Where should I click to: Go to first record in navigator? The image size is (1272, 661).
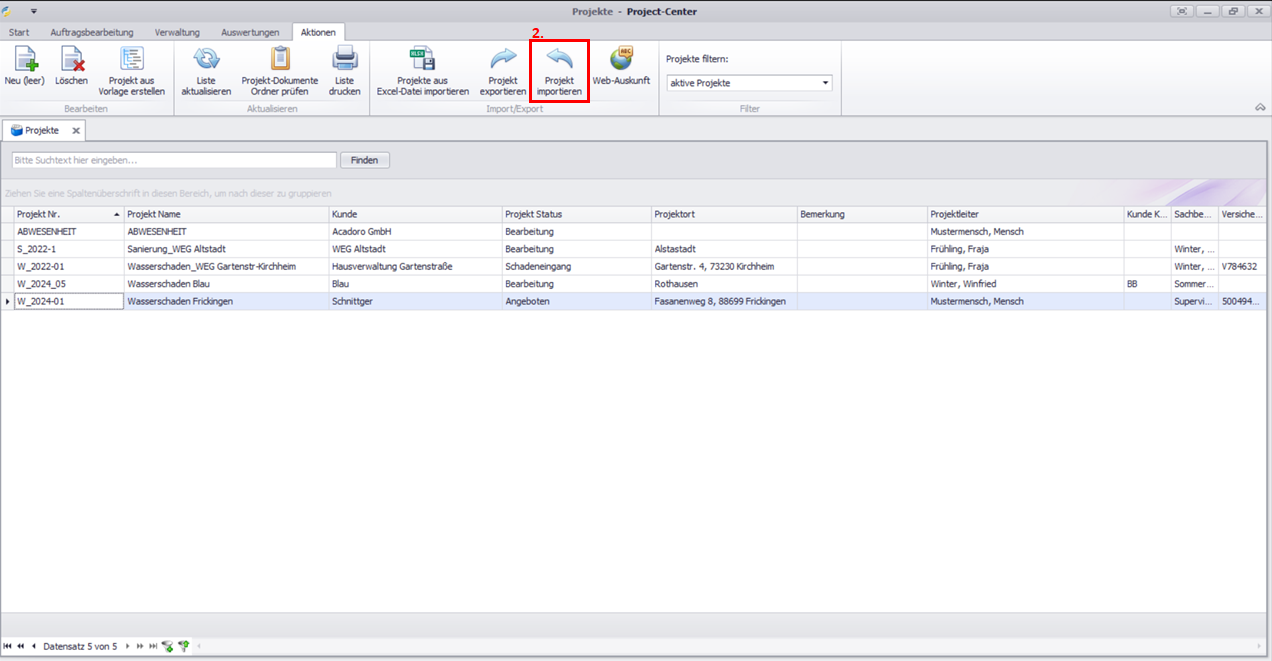[8, 647]
